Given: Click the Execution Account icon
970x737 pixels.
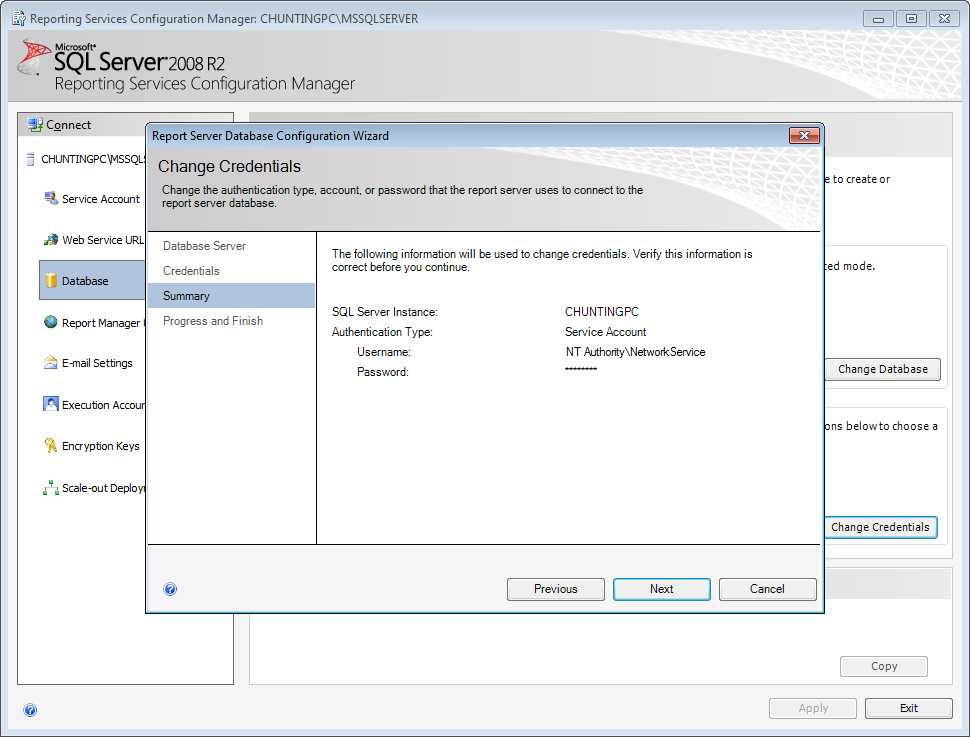Looking at the screenshot, I should [51, 404].
